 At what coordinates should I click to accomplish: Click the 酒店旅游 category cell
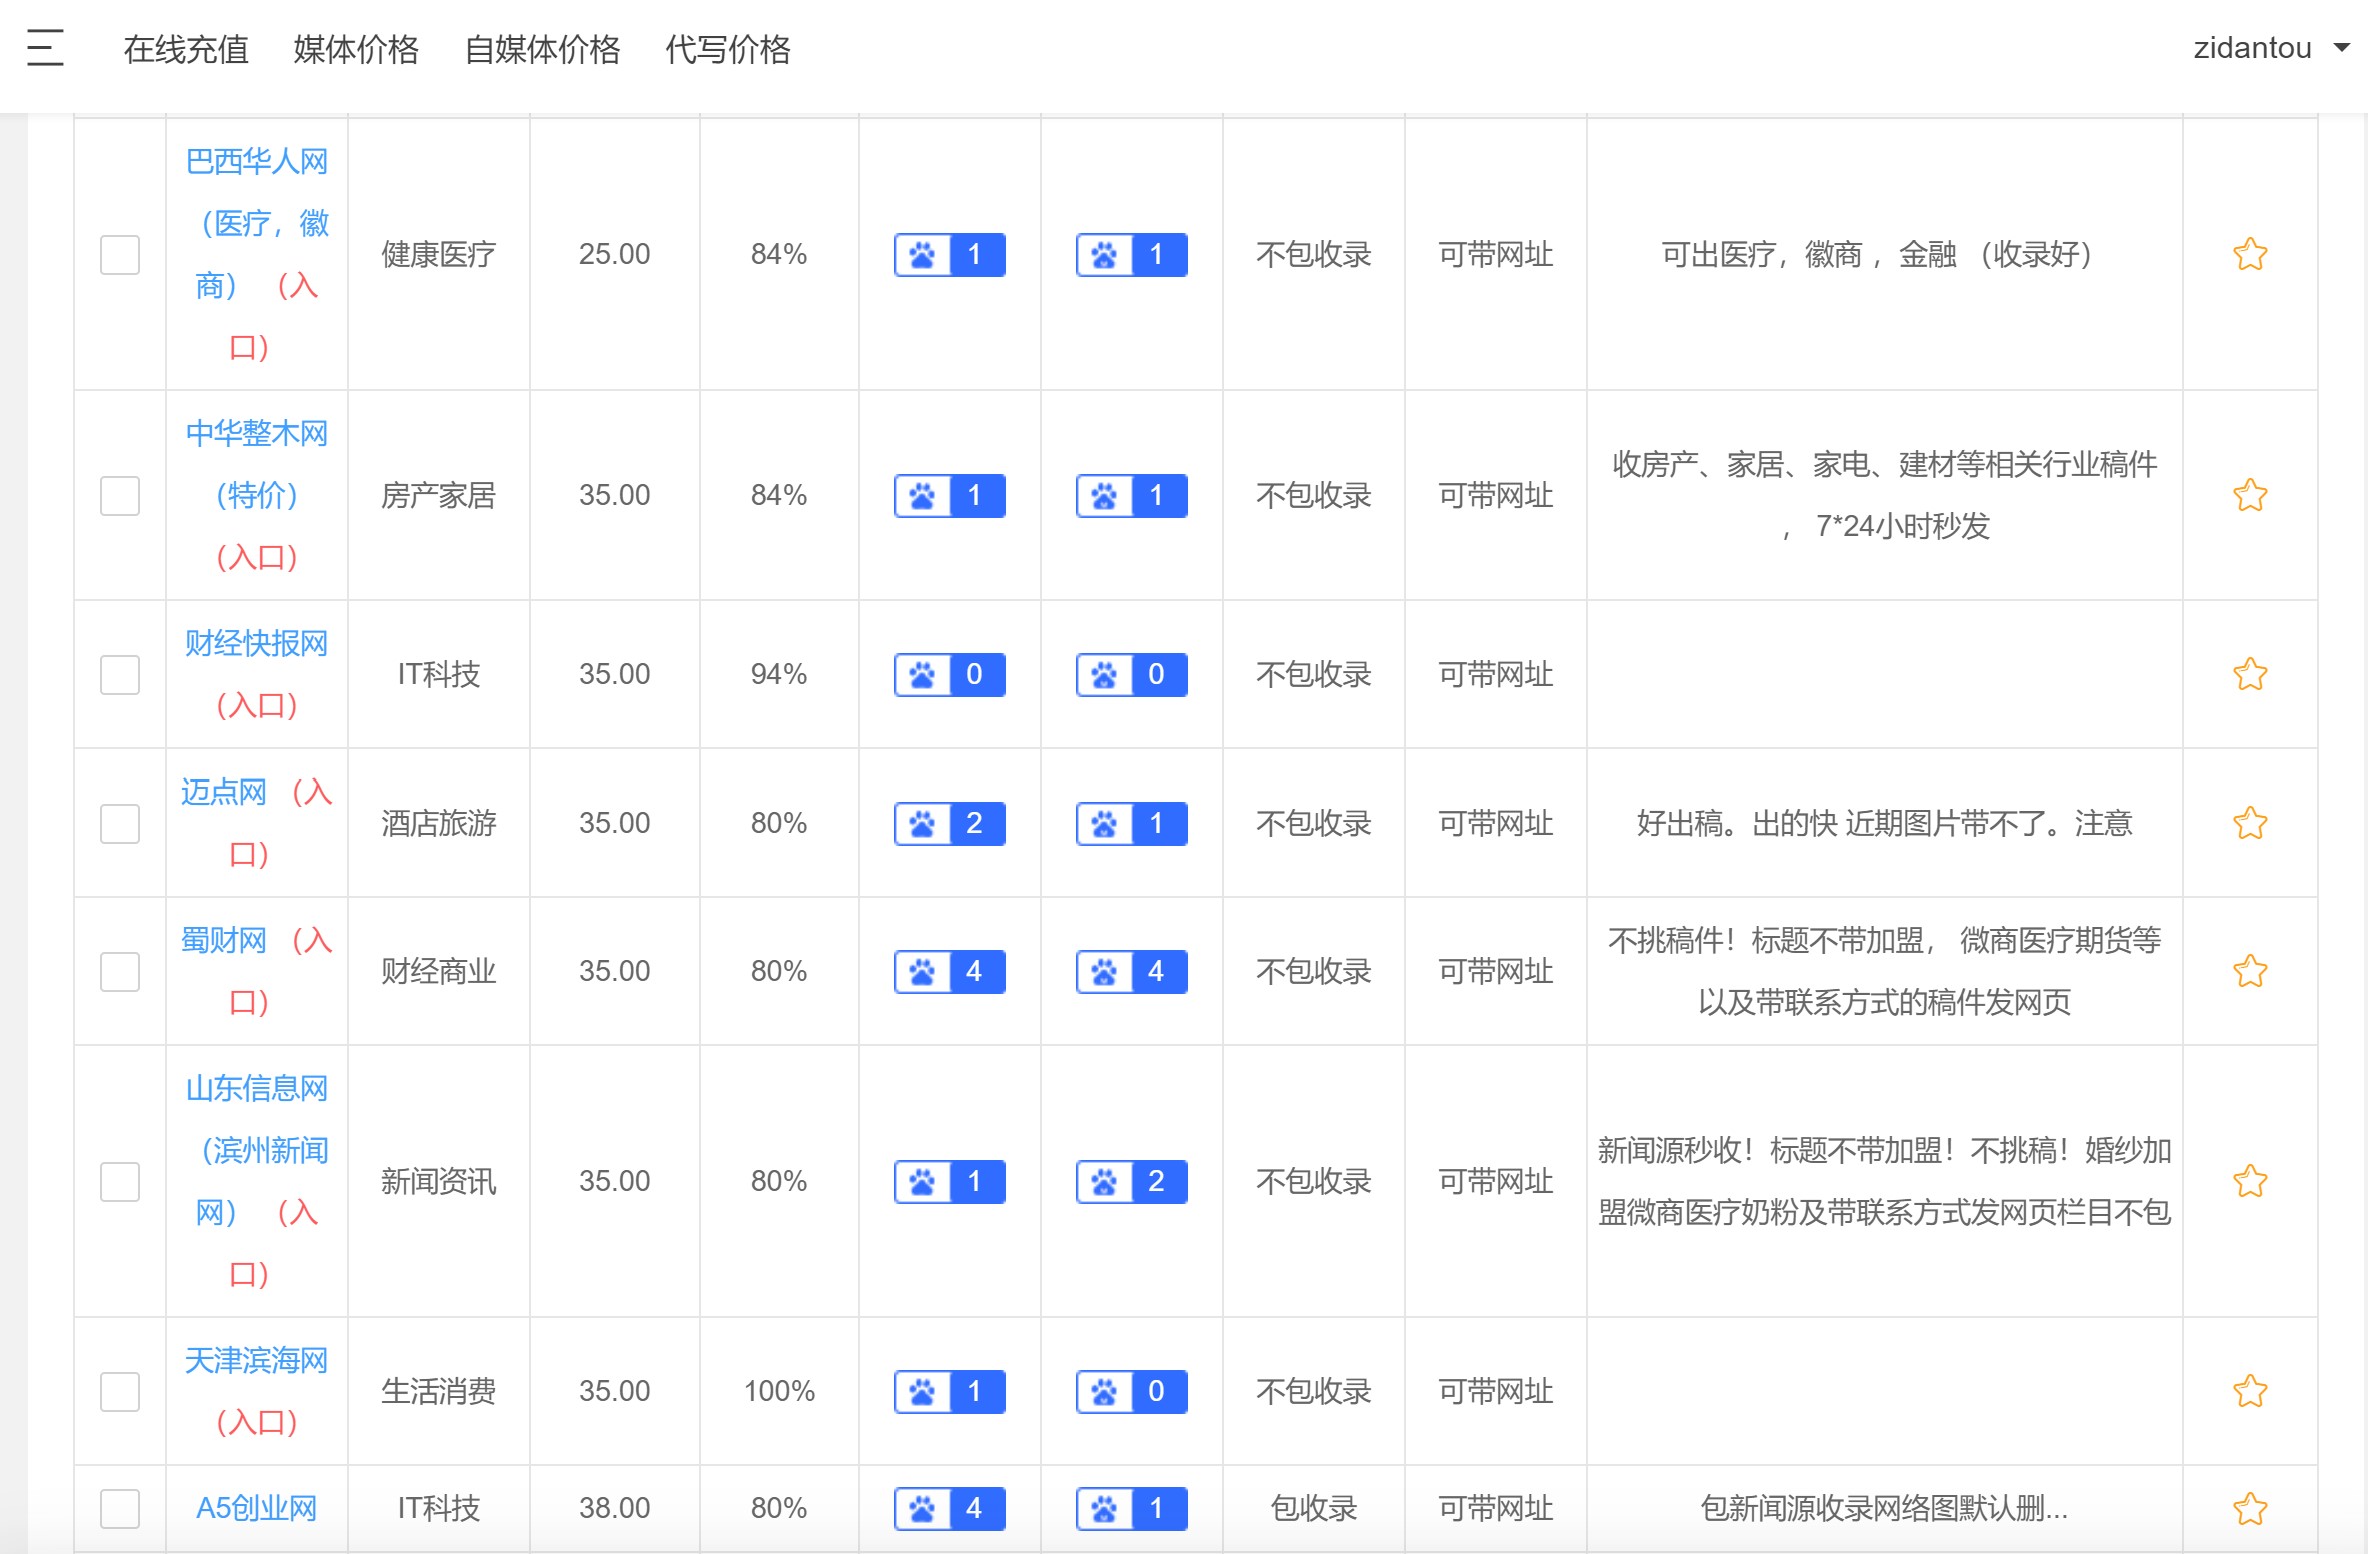click(439, 823)
